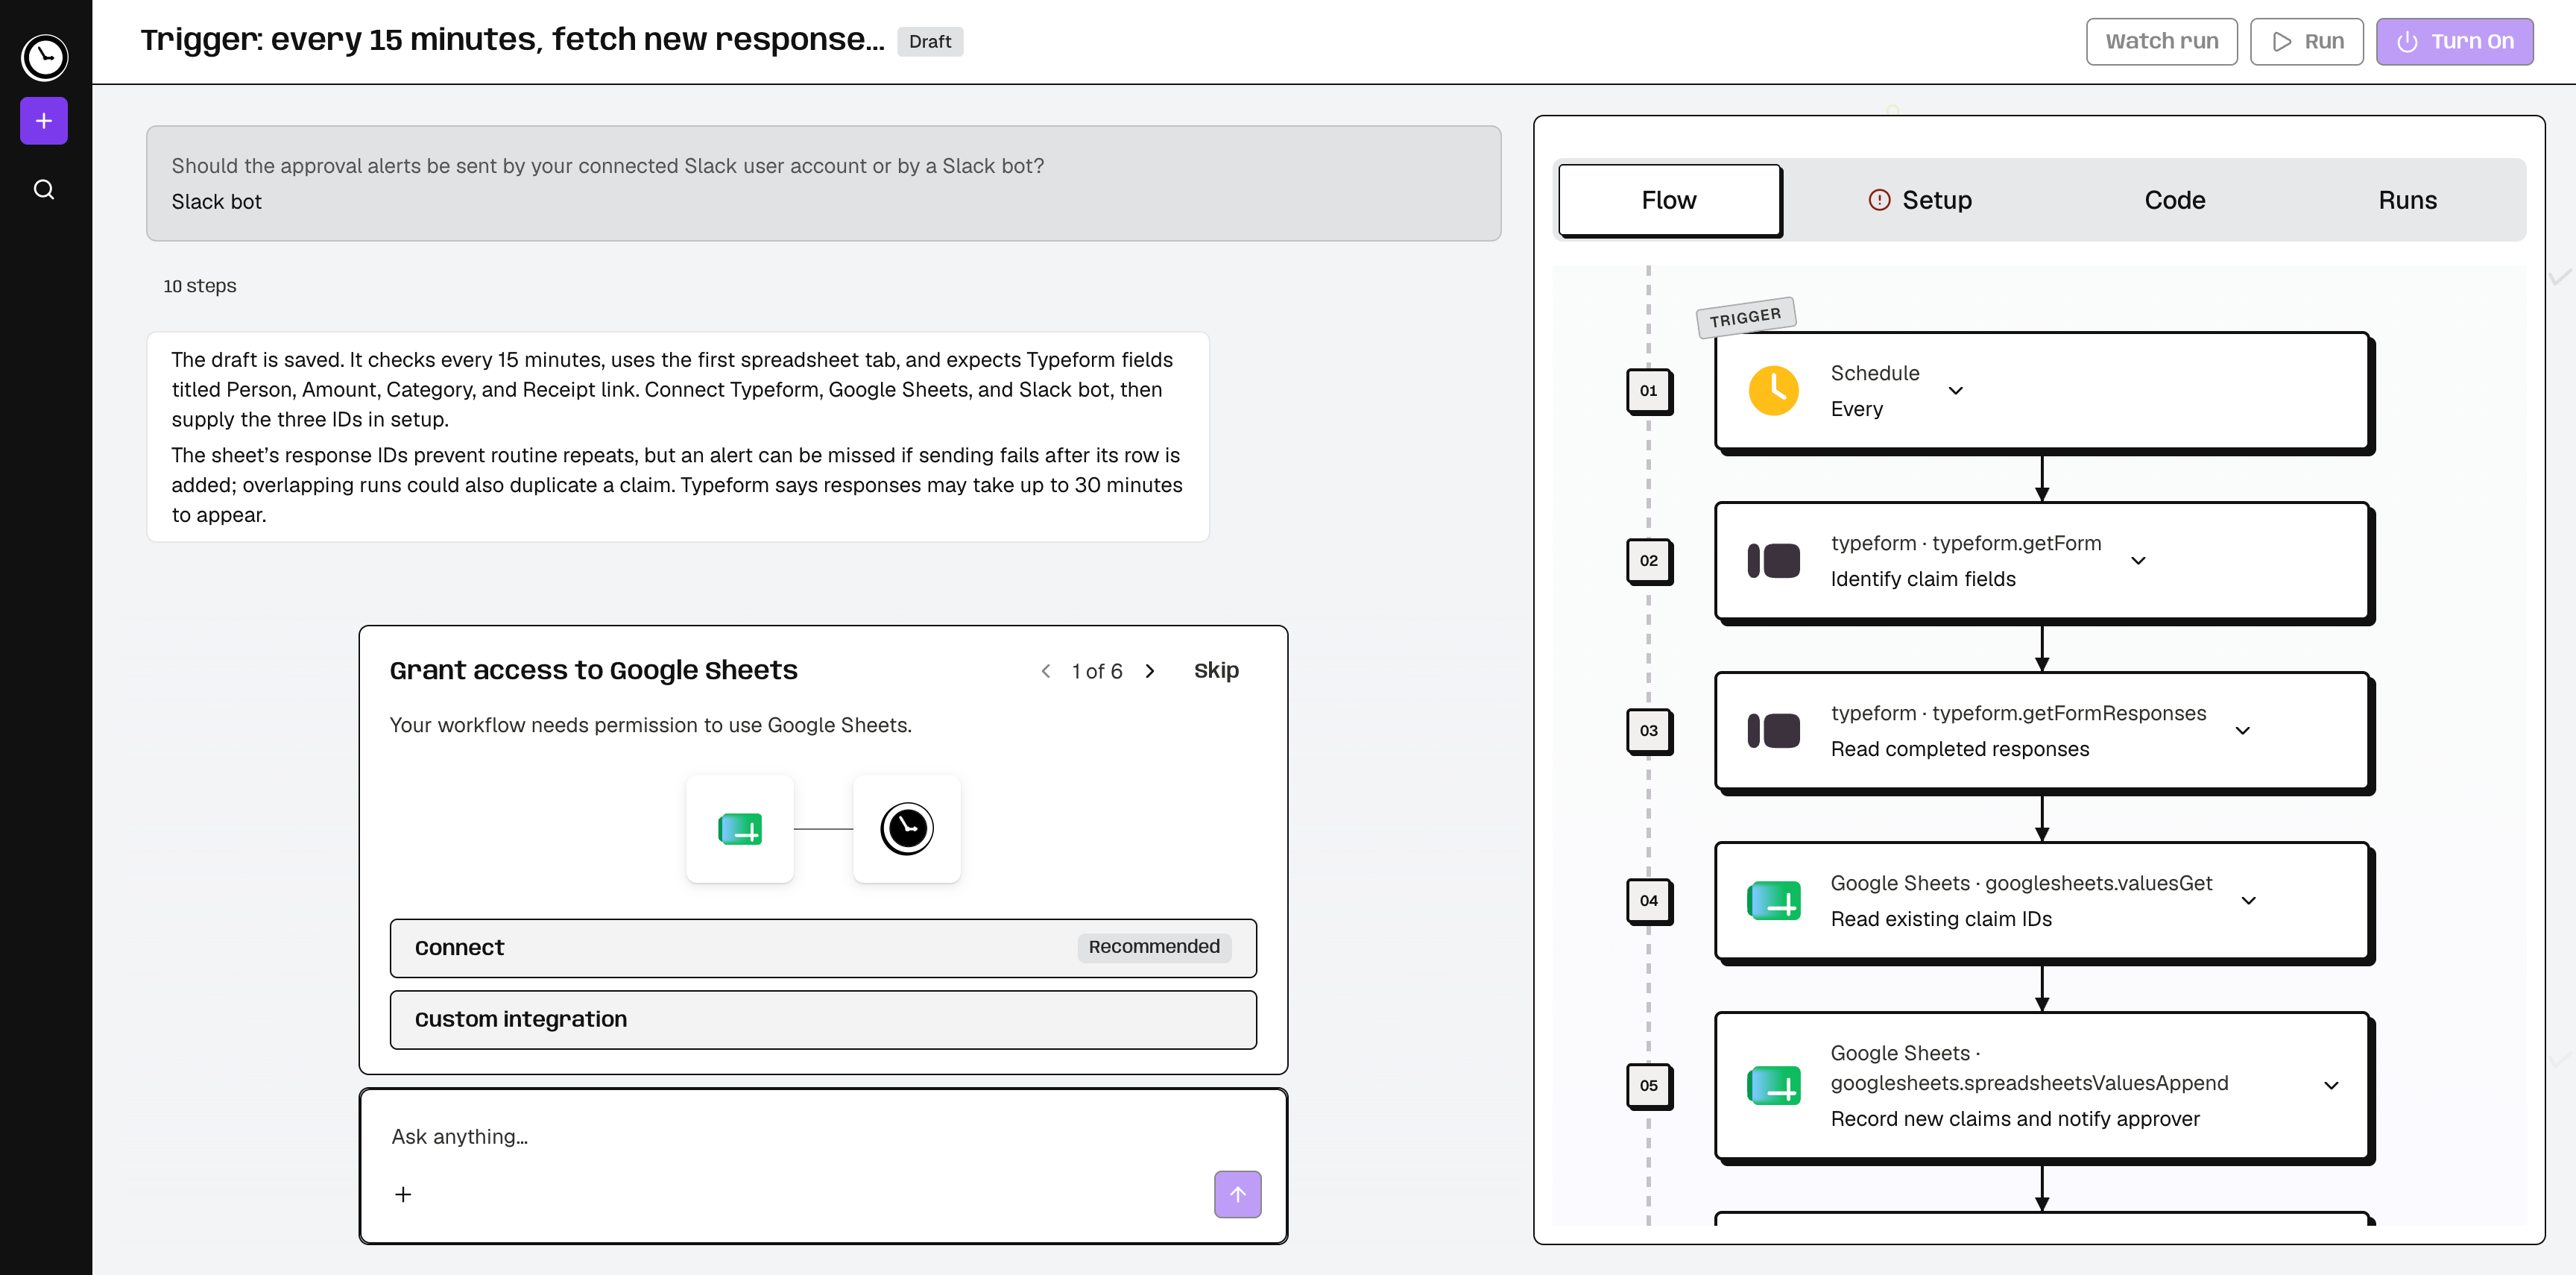Screen dimensions: 2576x1275
Task: Expand the typeform.getFormResponses step
Action: point(2243,731)
